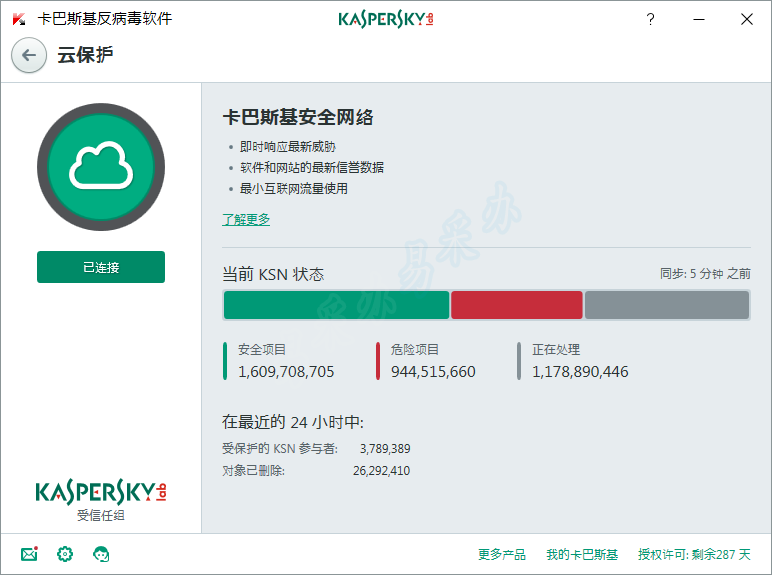
Task: Click the Kaspersky Lab logo in sidebar
Action: point(101,492)
